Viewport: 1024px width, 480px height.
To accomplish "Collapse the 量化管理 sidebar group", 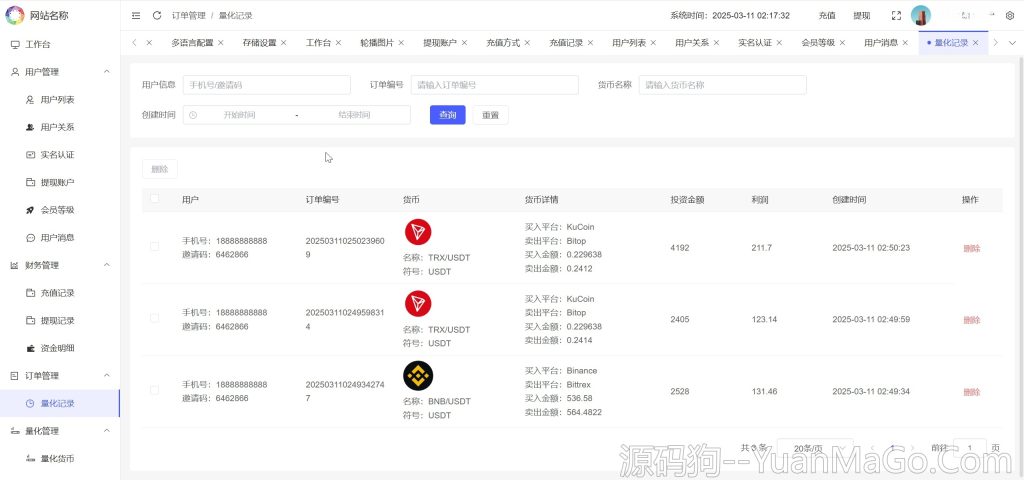I will [x=107, y=431].
